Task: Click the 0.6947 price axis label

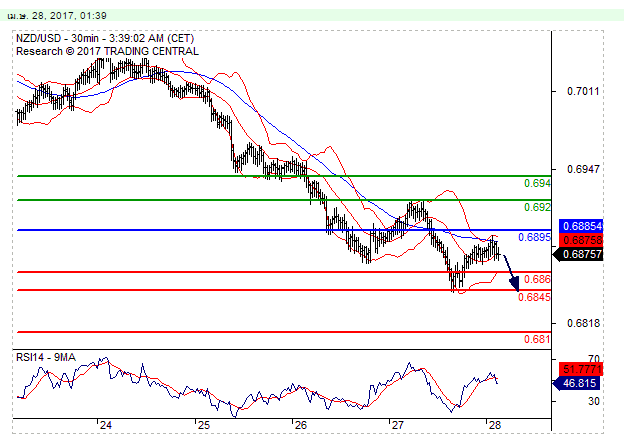Action: click(583, 169)
